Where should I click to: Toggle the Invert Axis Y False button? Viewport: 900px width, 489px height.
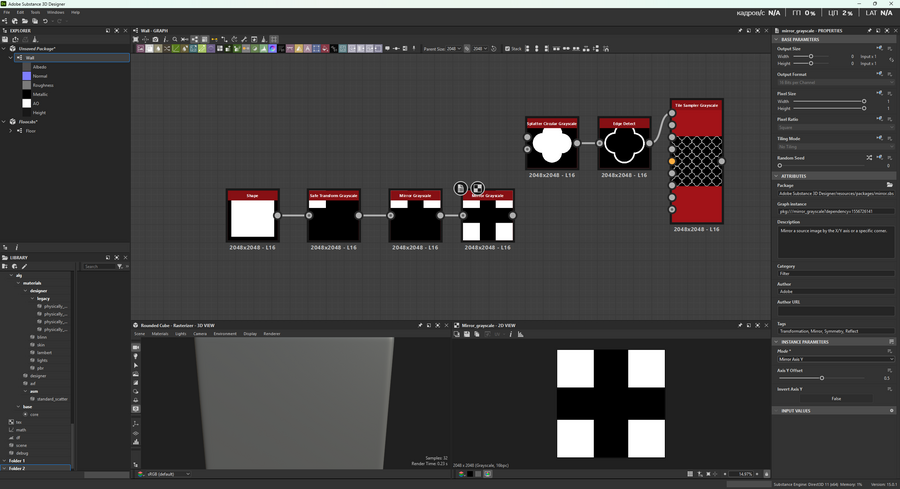coord(835,398)
